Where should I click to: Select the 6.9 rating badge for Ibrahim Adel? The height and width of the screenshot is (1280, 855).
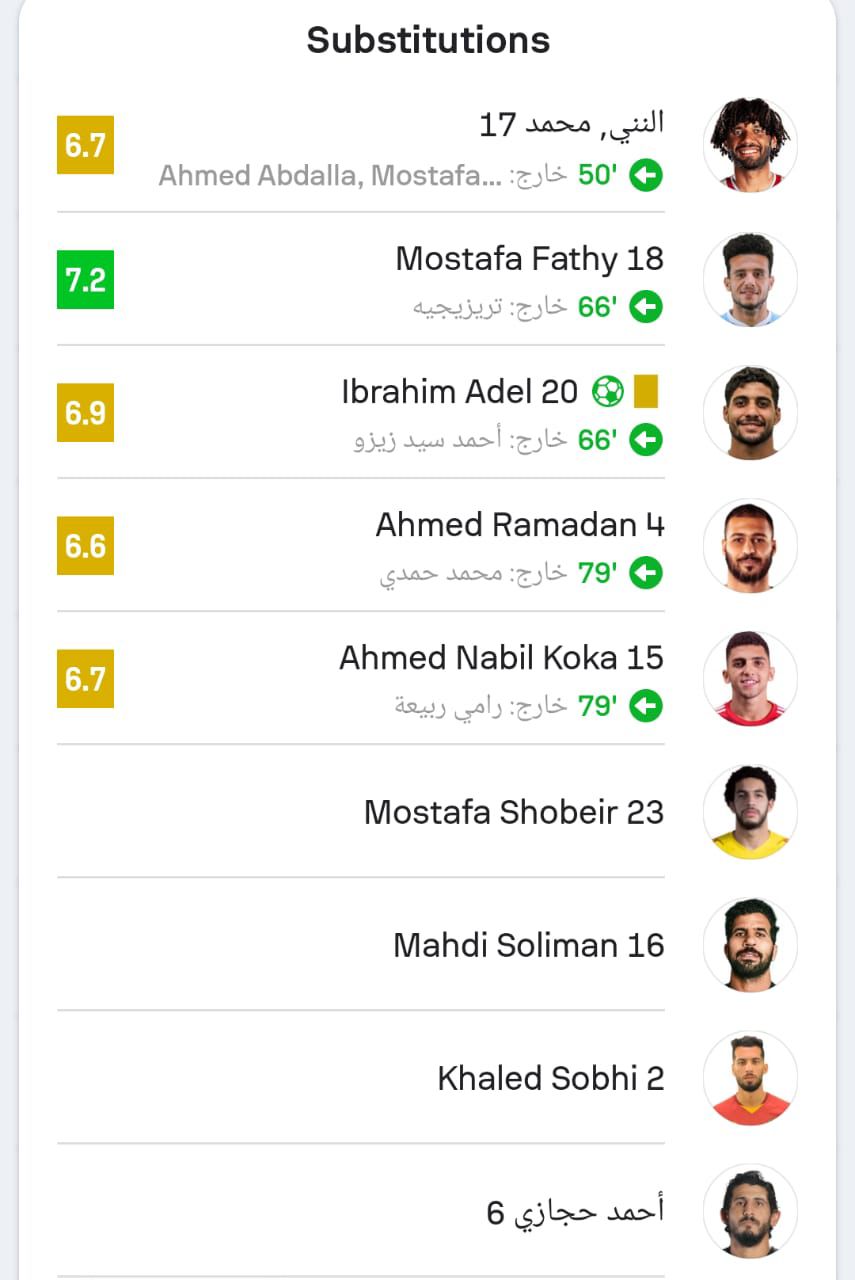85,412
